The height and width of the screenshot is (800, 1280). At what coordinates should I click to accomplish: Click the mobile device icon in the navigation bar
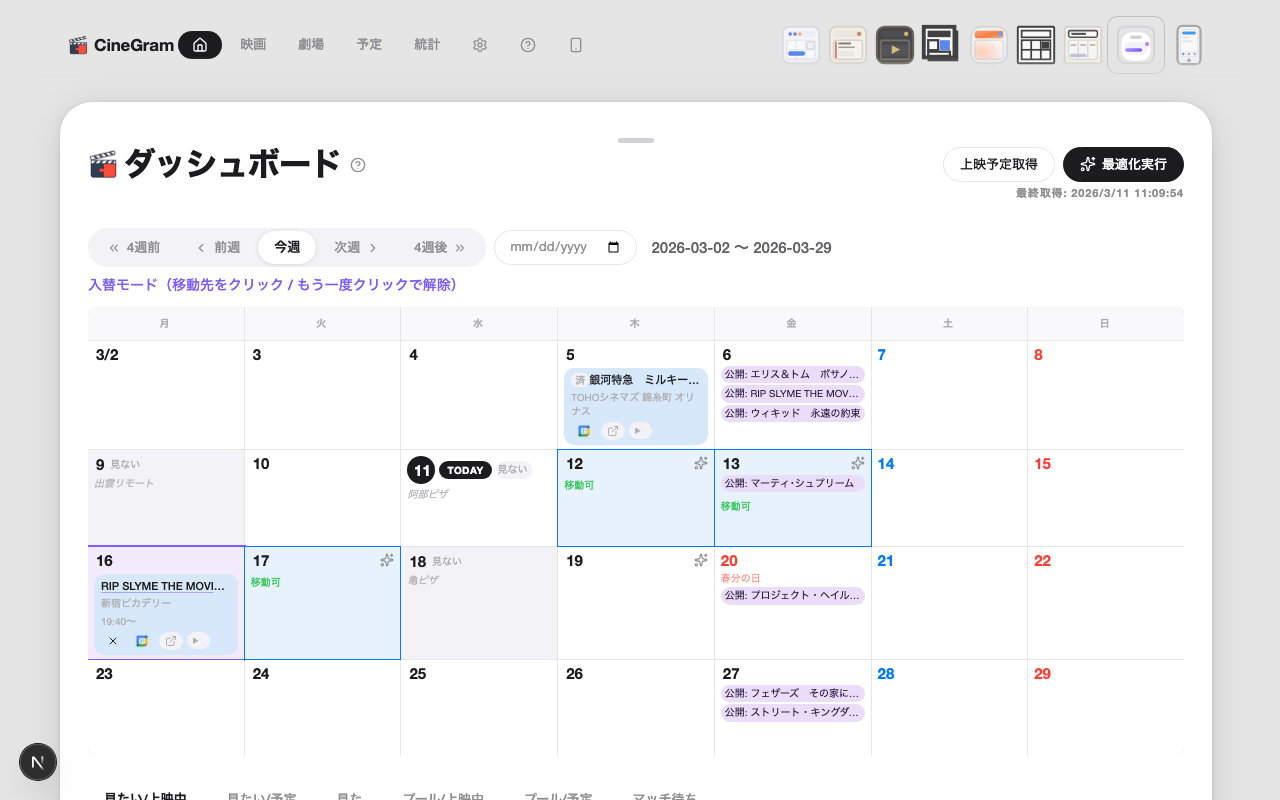[x=576, y=45]
